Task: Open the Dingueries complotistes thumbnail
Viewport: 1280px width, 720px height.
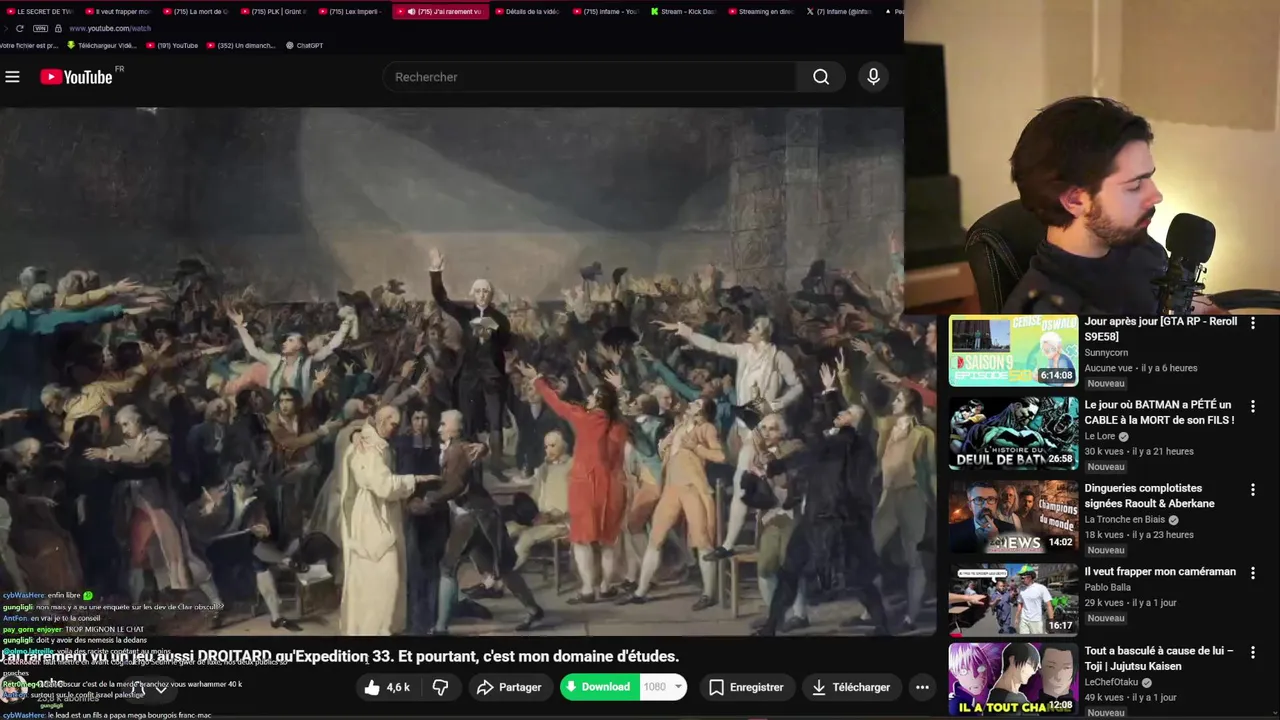Action: pyautogui.click(x=1013, y=517)
